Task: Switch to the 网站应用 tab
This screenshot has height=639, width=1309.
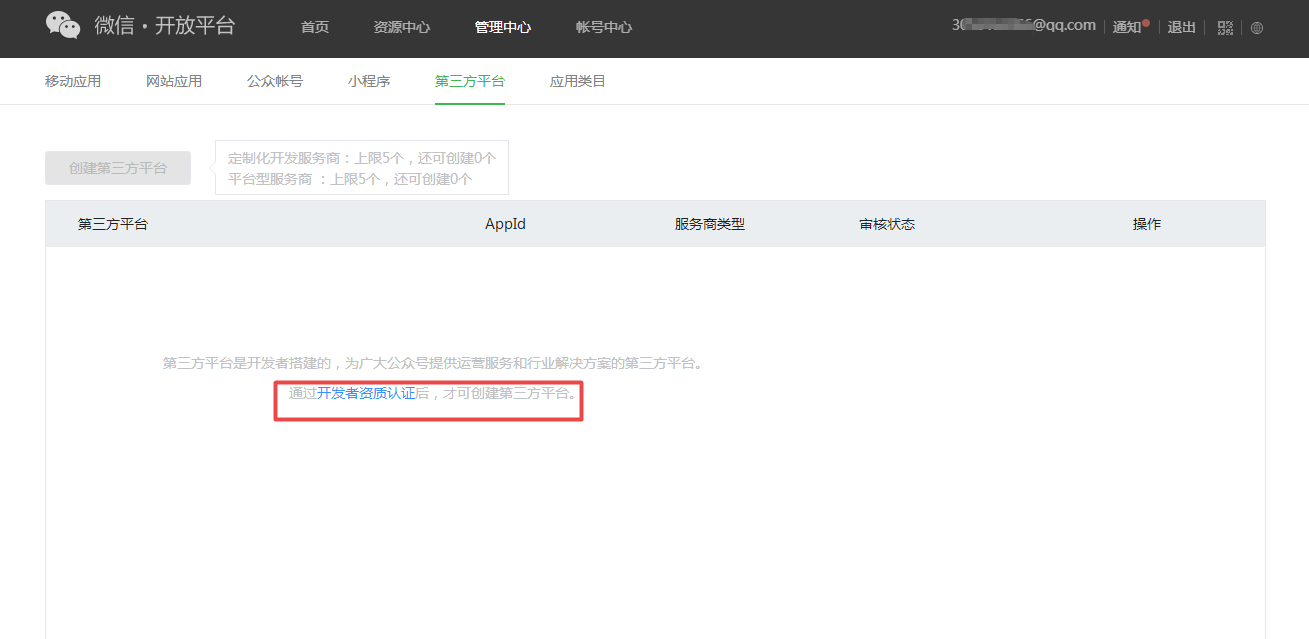Action: click(x=174, y=81)
